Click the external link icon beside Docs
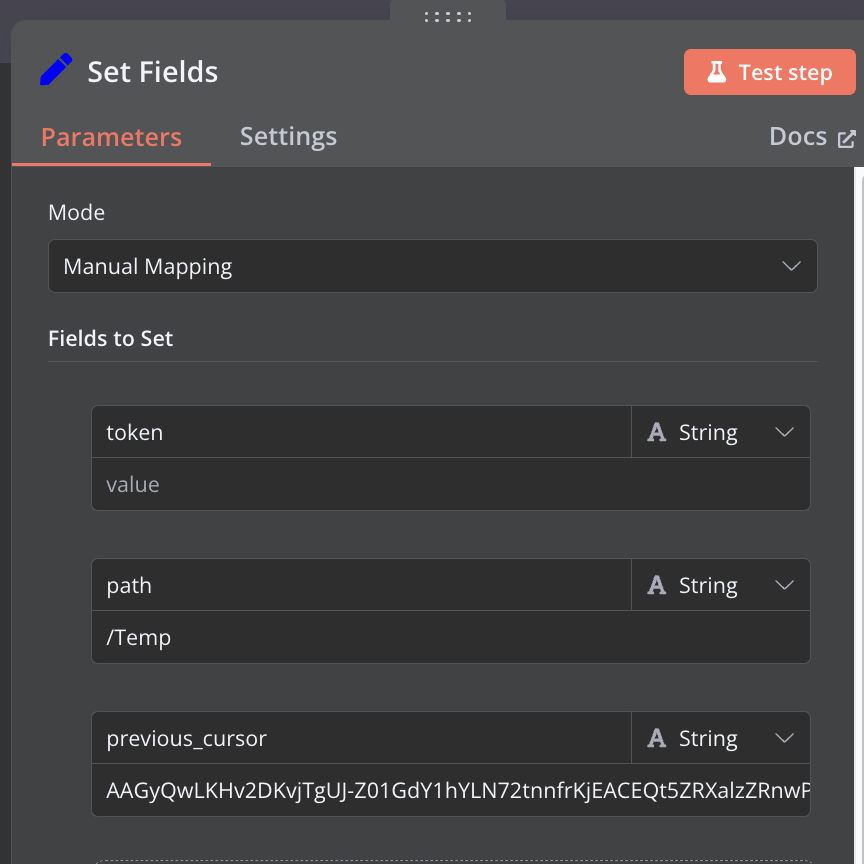The image size is (864, 864). 846,139
